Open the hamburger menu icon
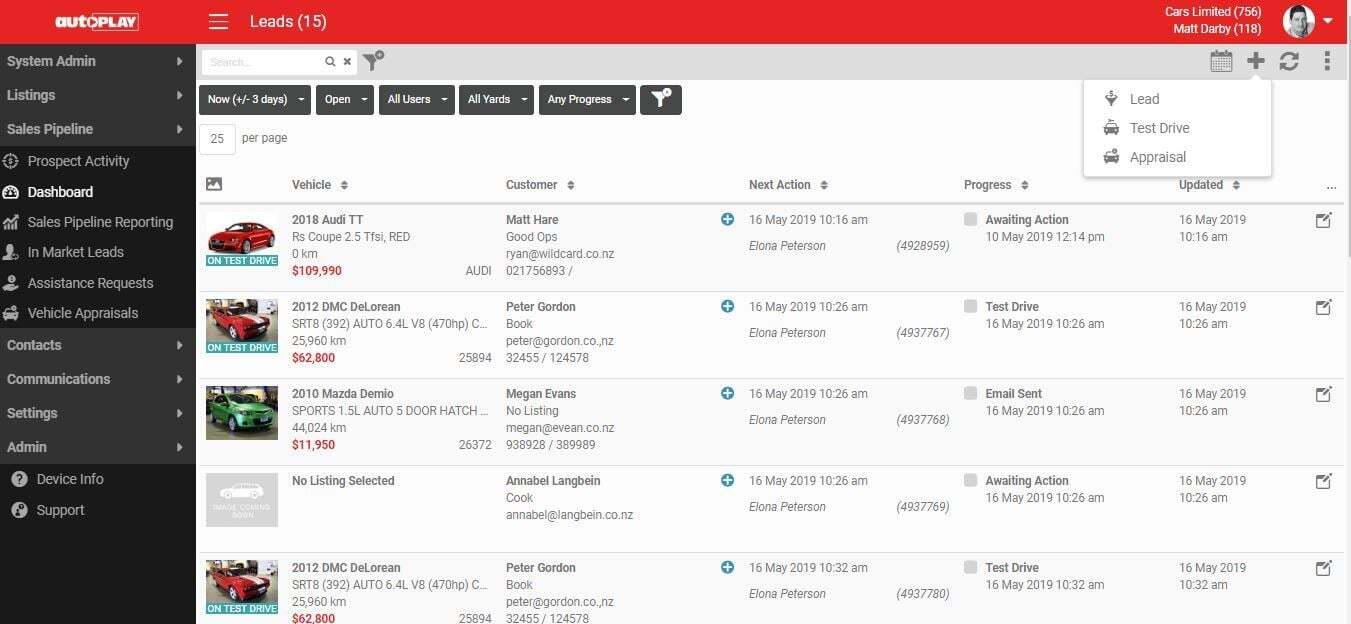1351x624 pixels. click(218, 22)
